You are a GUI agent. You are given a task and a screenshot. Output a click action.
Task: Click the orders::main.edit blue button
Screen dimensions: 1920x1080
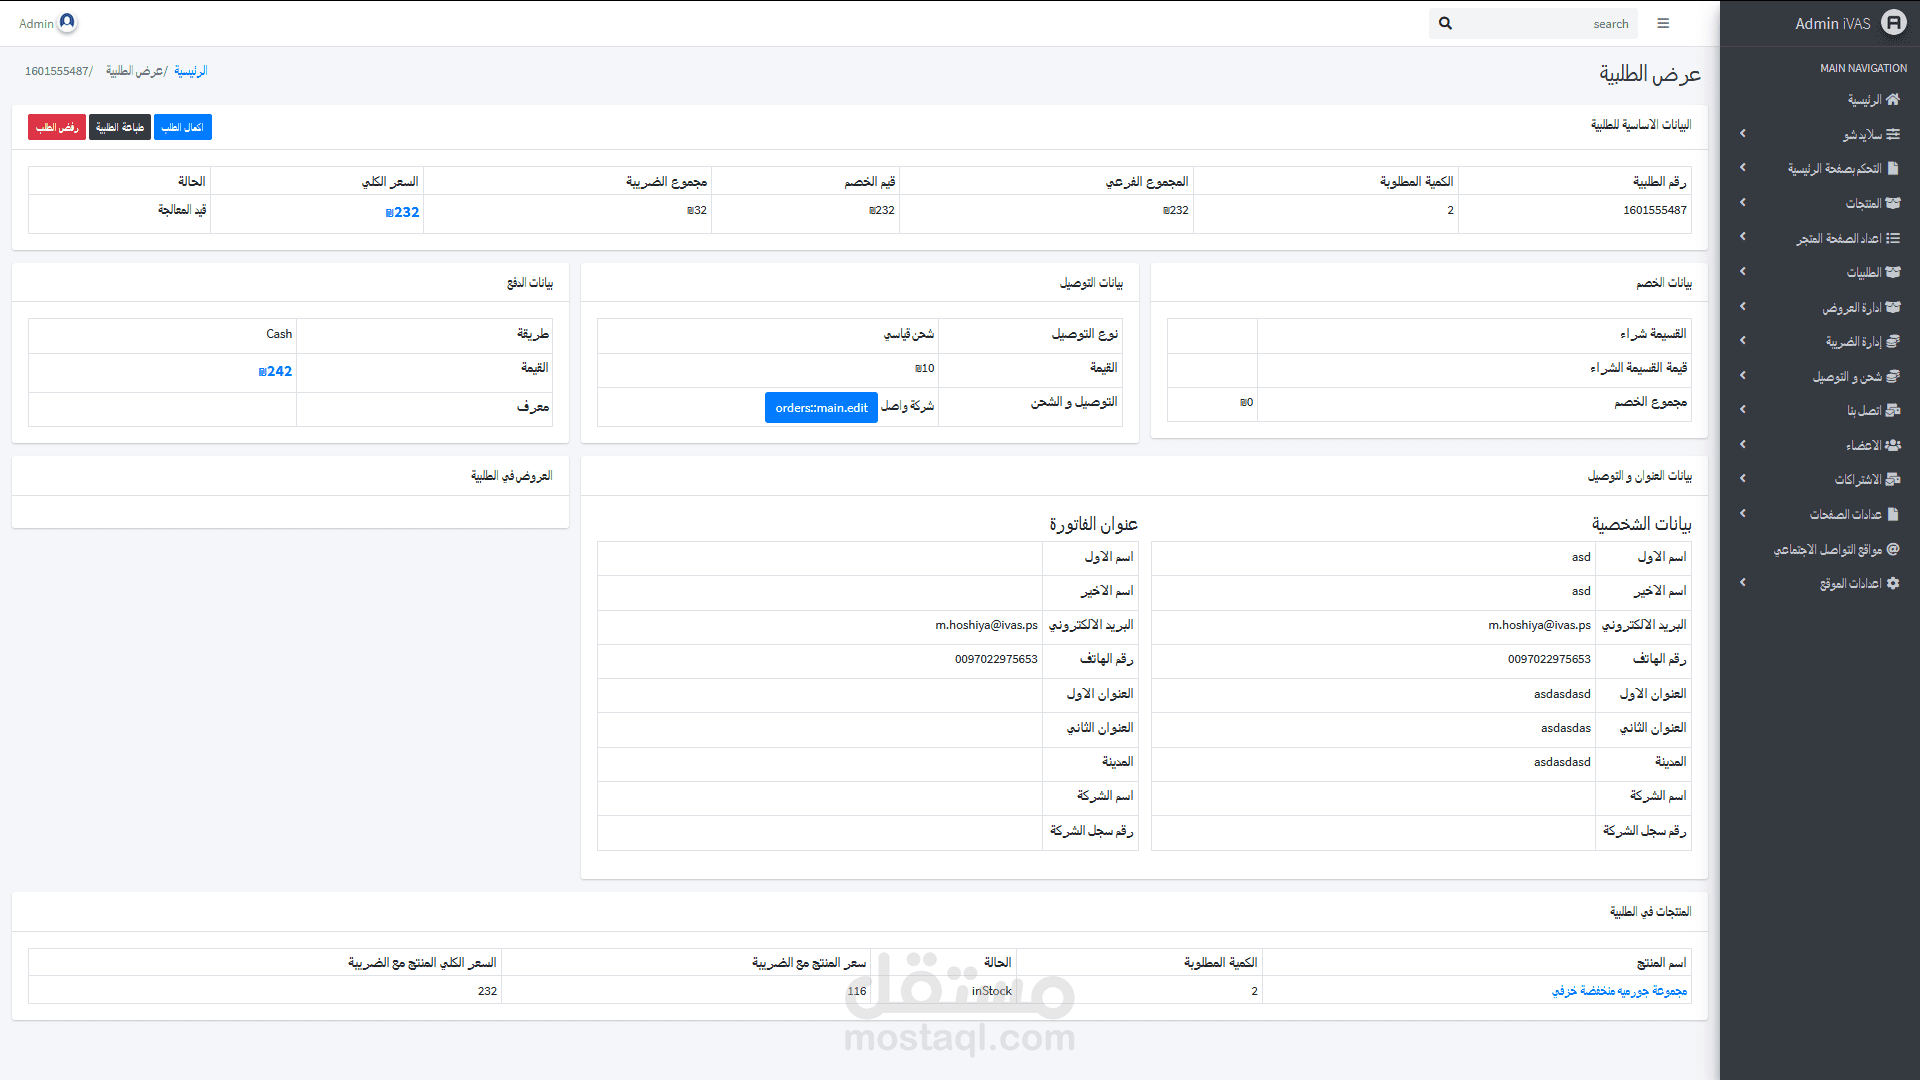pos(821,407)
